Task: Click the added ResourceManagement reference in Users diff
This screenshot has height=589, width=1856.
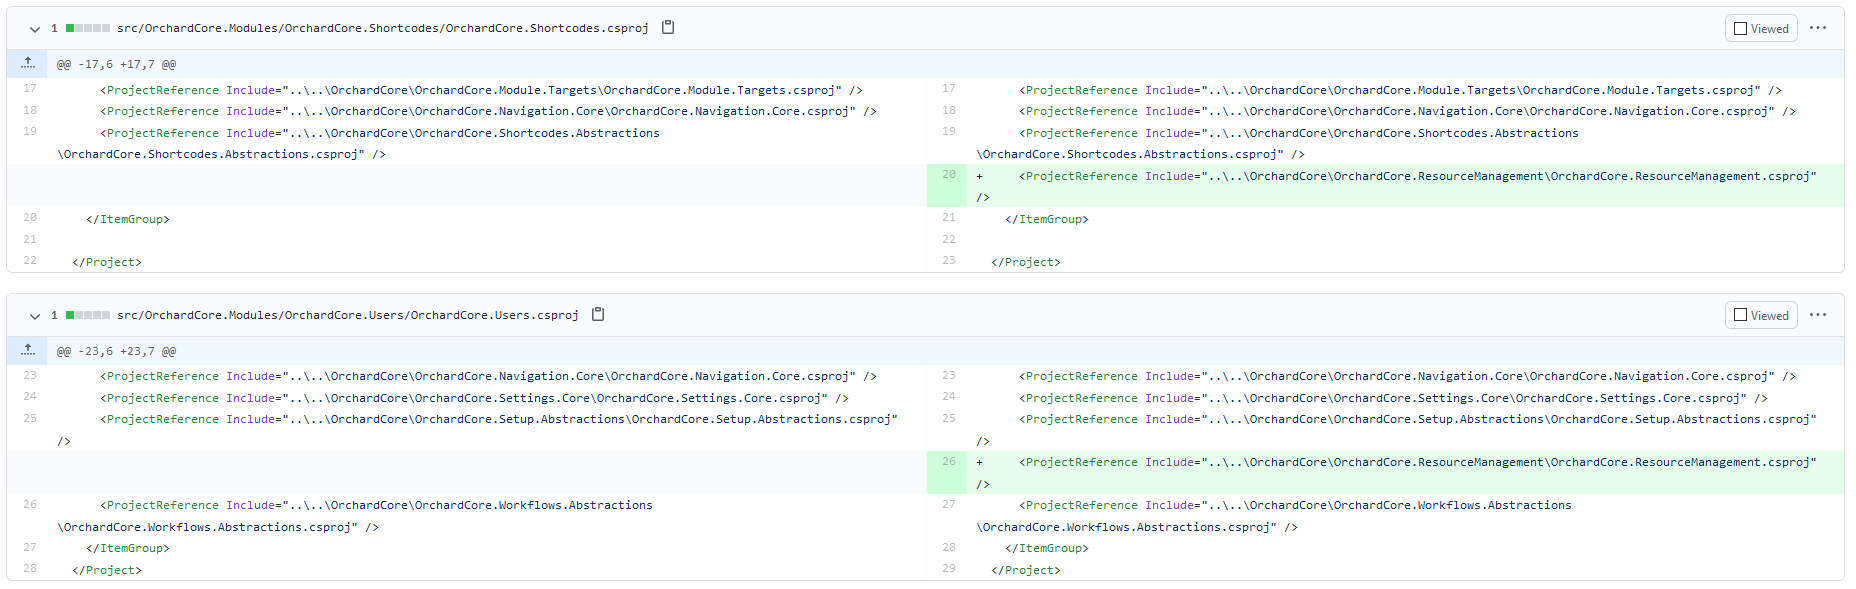Action: point(1397,473)
